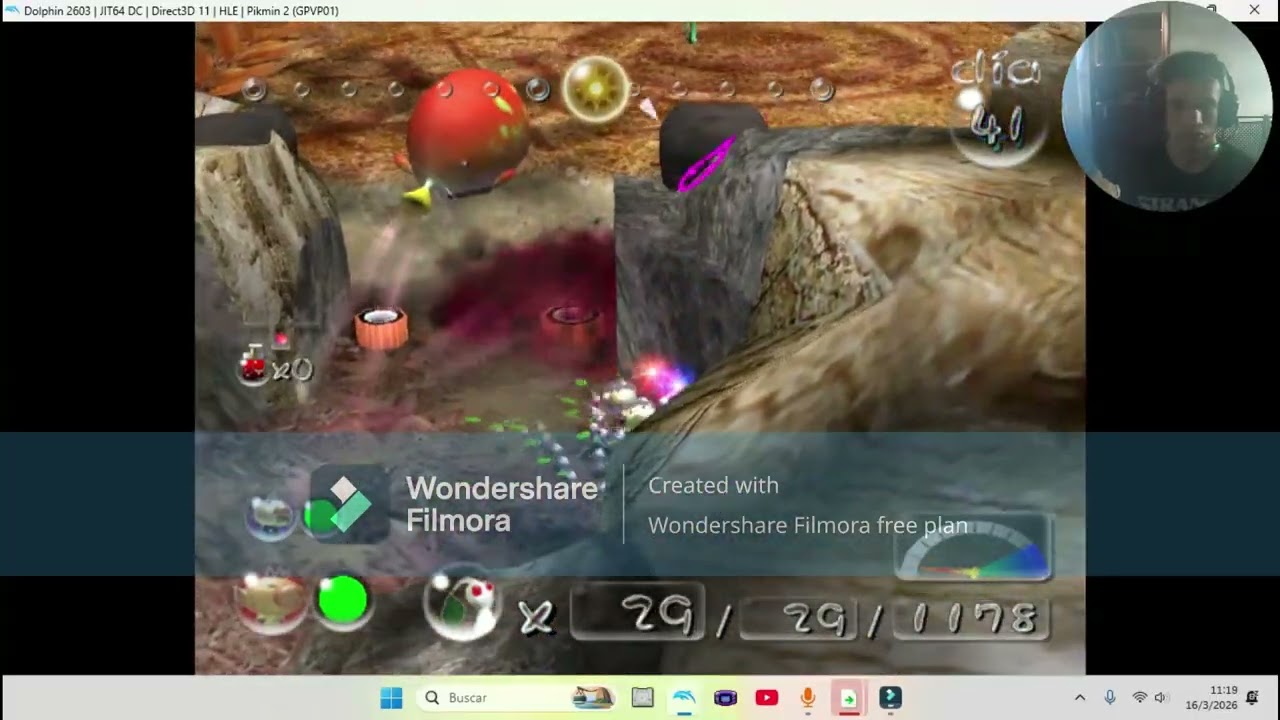Click the tray microphone icon

pos(1109,697)
